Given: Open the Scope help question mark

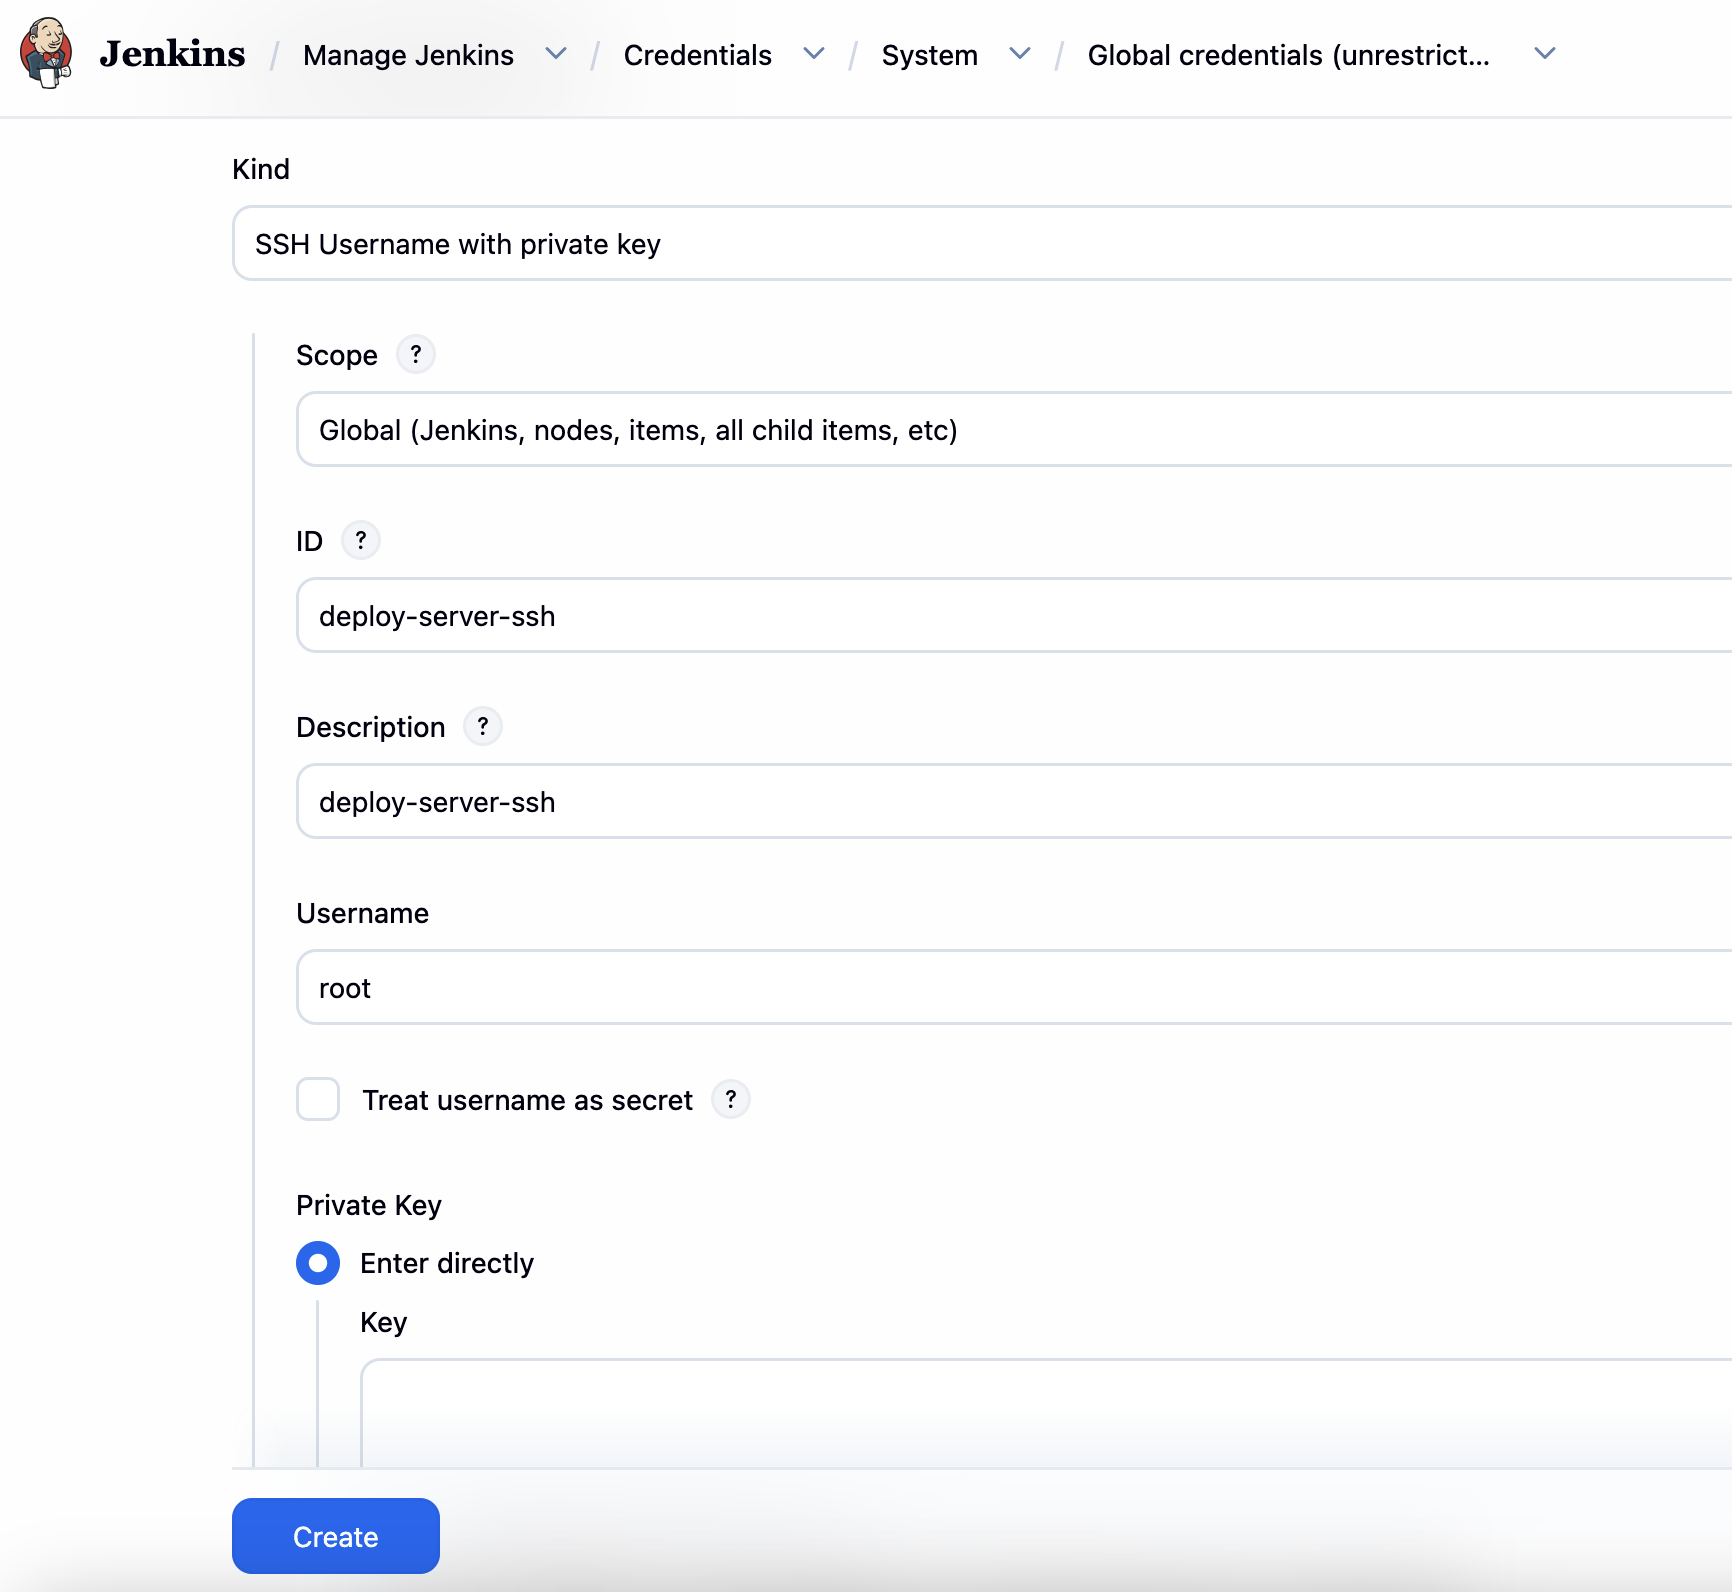Looking at the screenshot, I should point(416,354).
